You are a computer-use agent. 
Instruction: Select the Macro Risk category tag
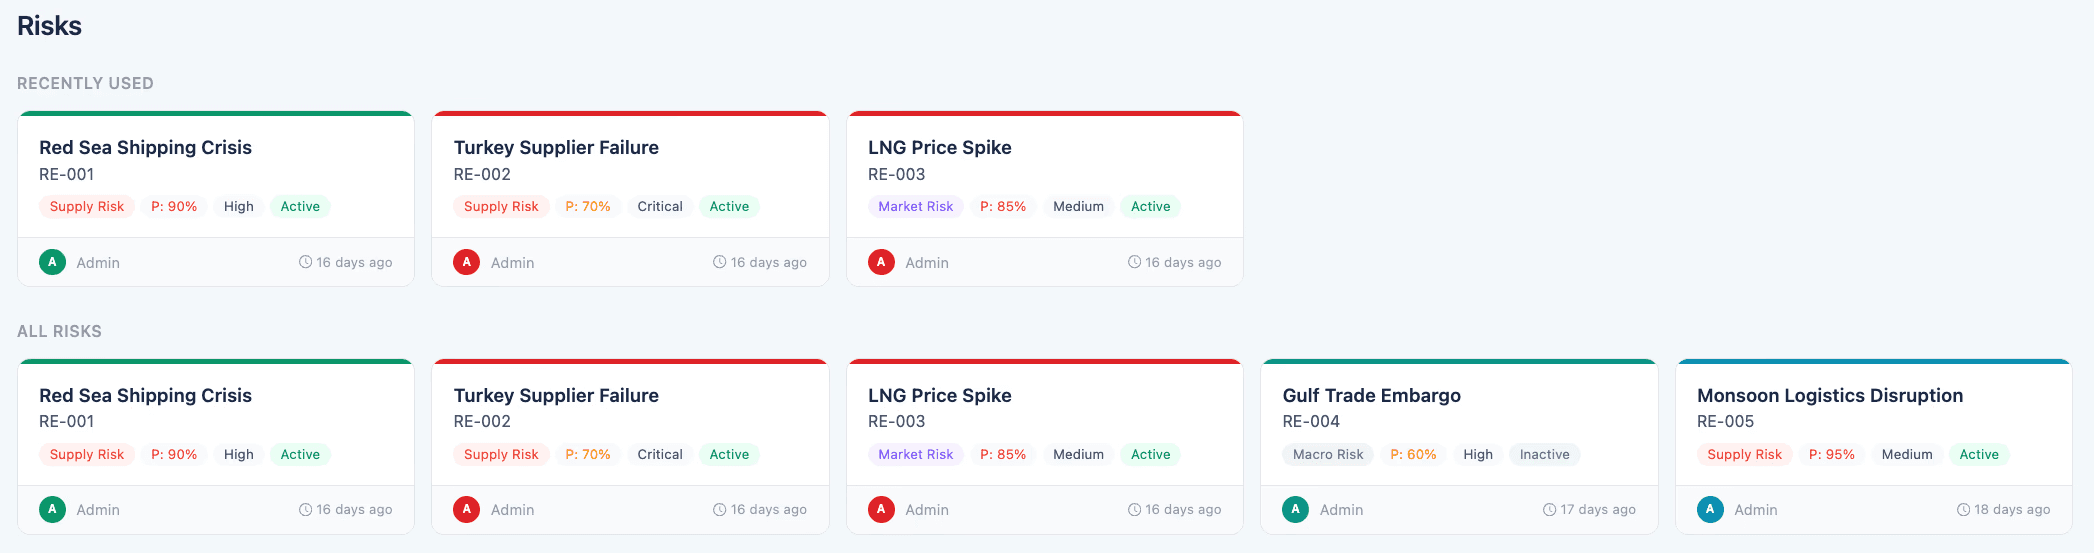[x=1328, y=454]
